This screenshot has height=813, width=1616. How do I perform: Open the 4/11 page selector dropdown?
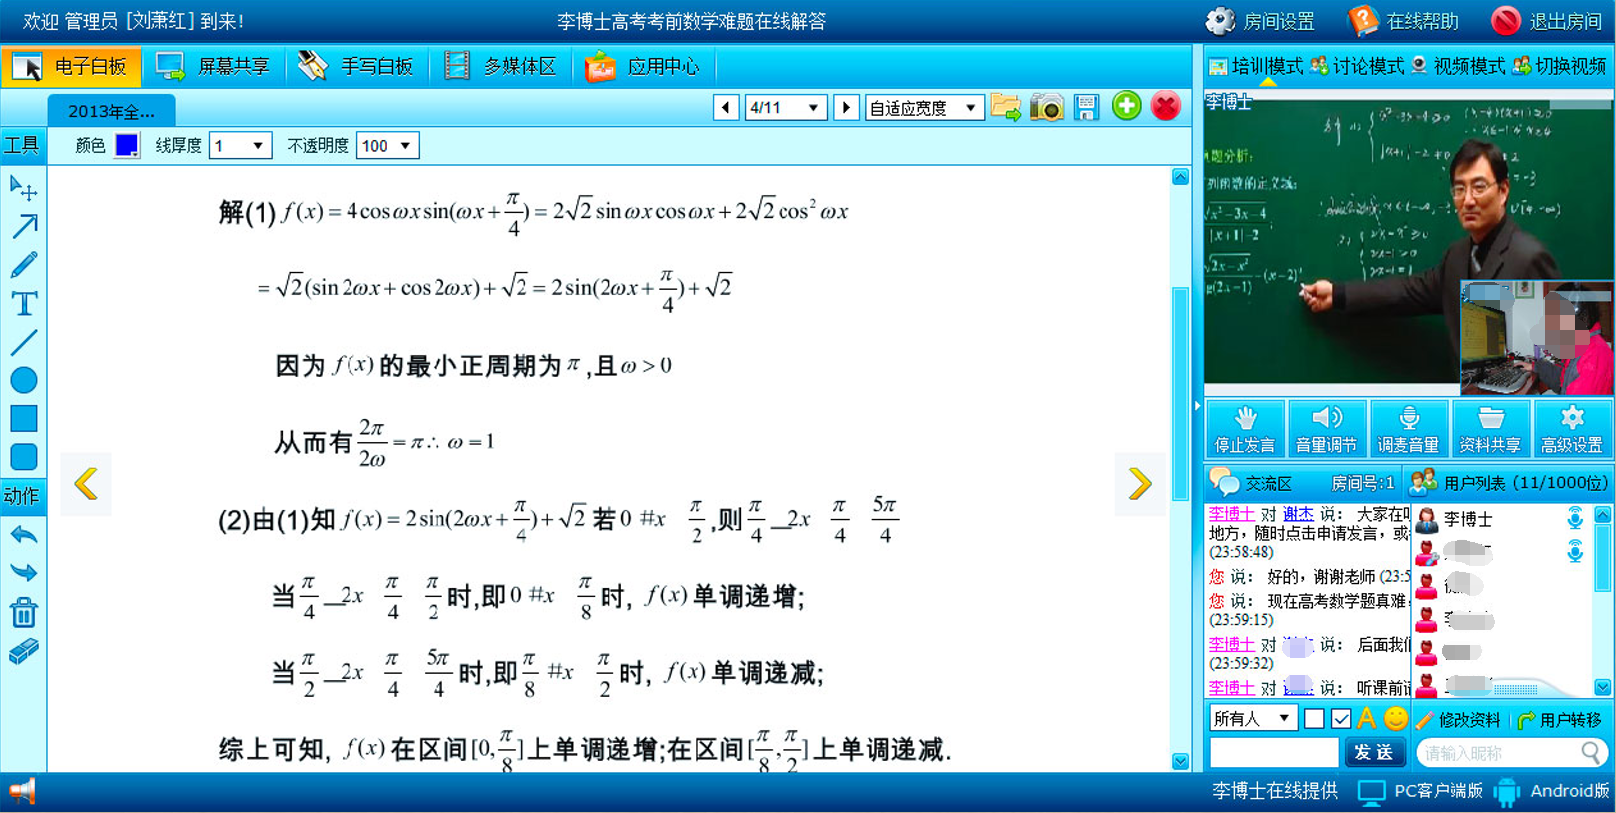point(786,107)
